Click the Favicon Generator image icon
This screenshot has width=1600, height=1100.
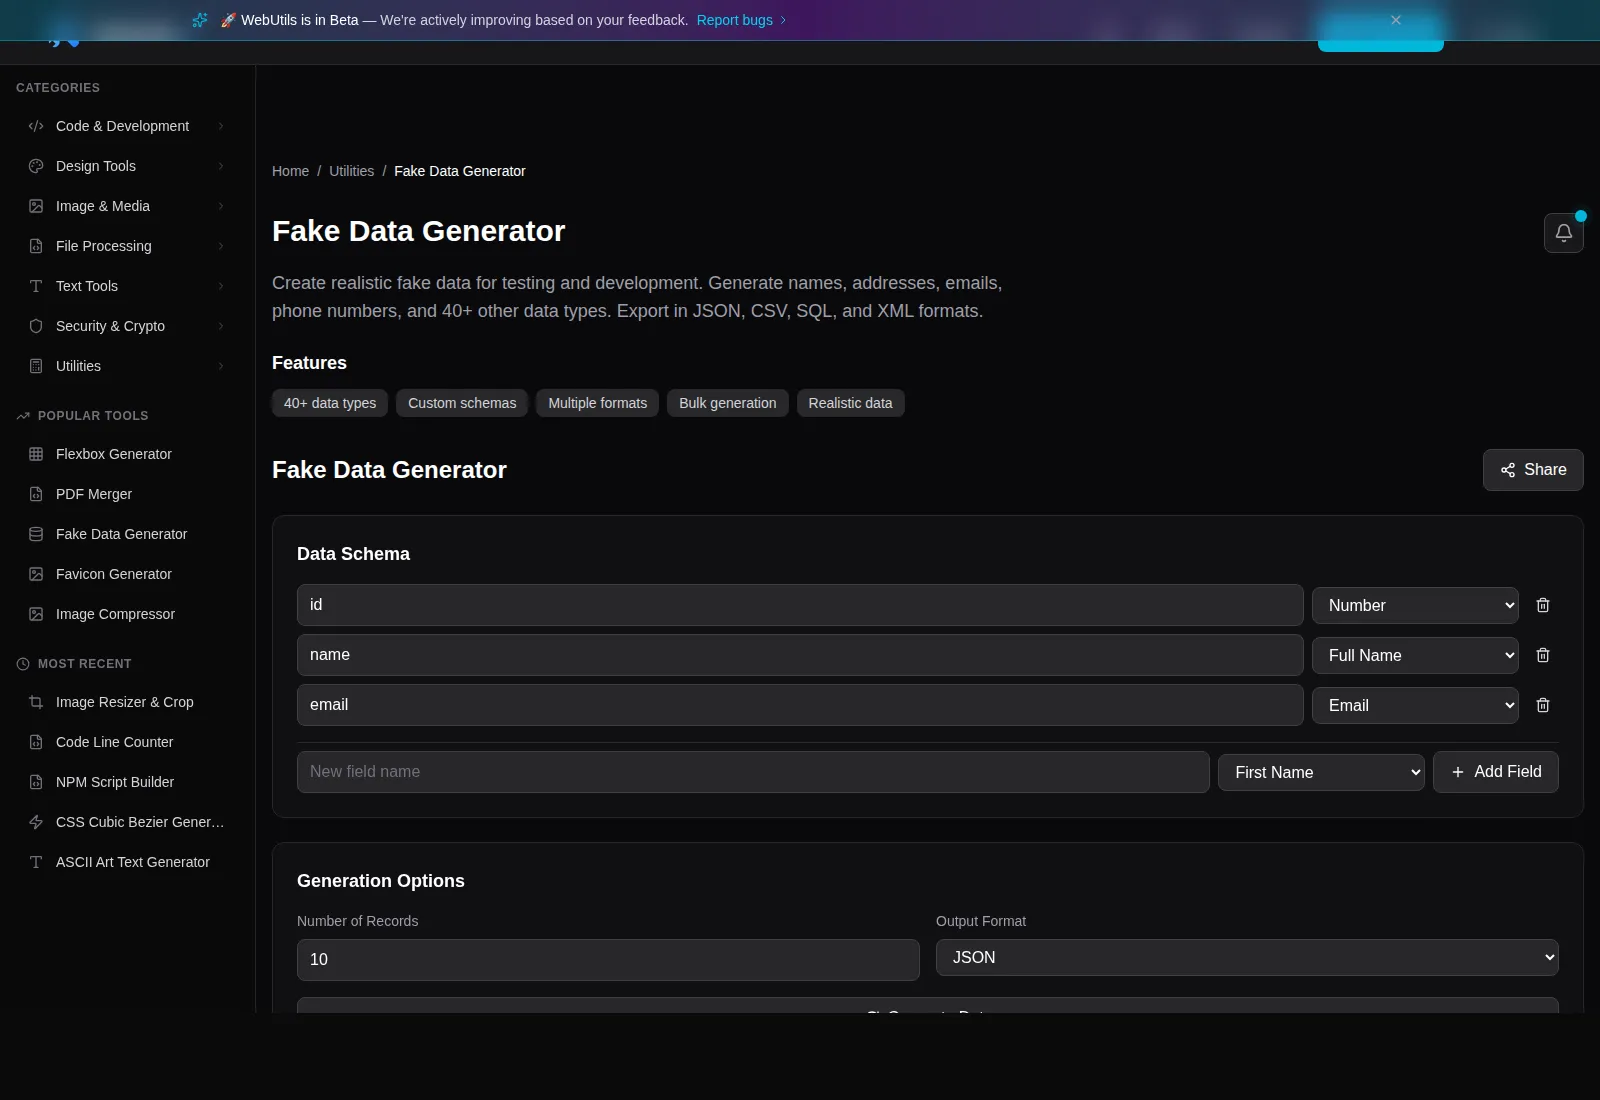click(36, 574)
